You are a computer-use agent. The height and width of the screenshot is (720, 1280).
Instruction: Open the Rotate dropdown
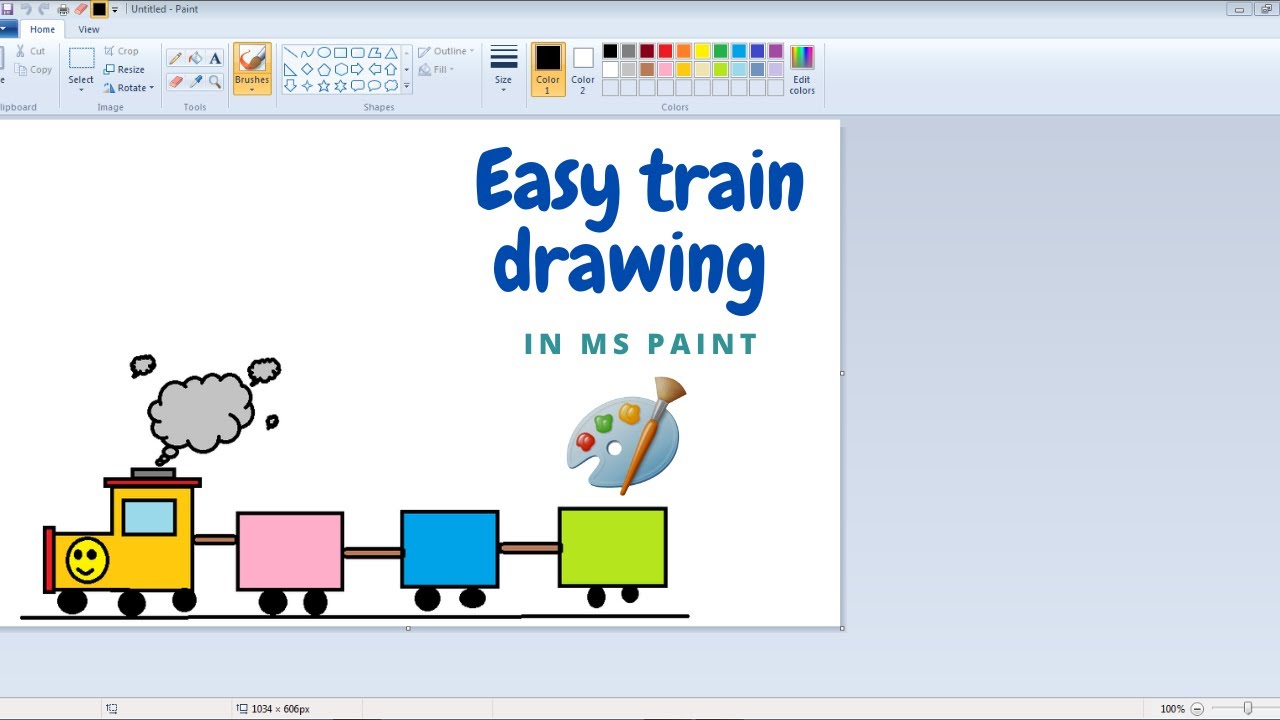pyautogui.click(x=129, y=88)
